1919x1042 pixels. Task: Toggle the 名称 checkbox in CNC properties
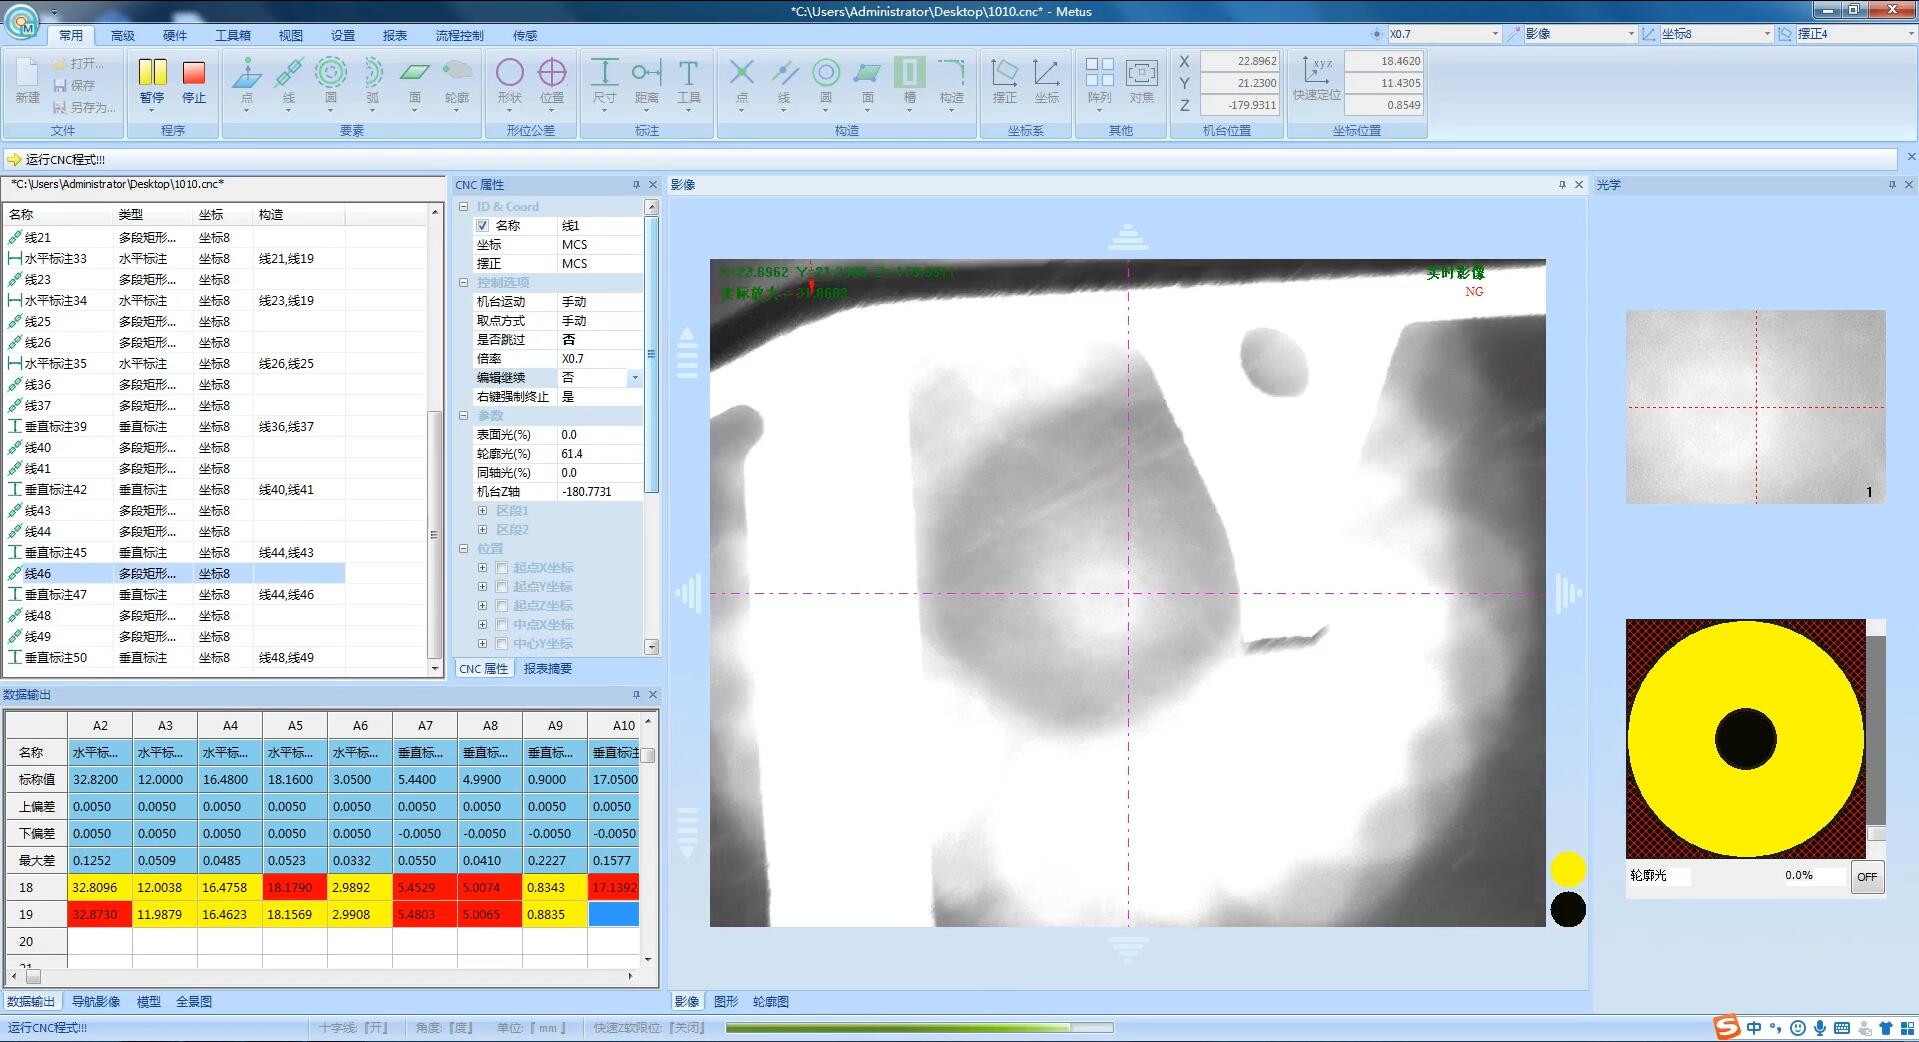[483, 226]
